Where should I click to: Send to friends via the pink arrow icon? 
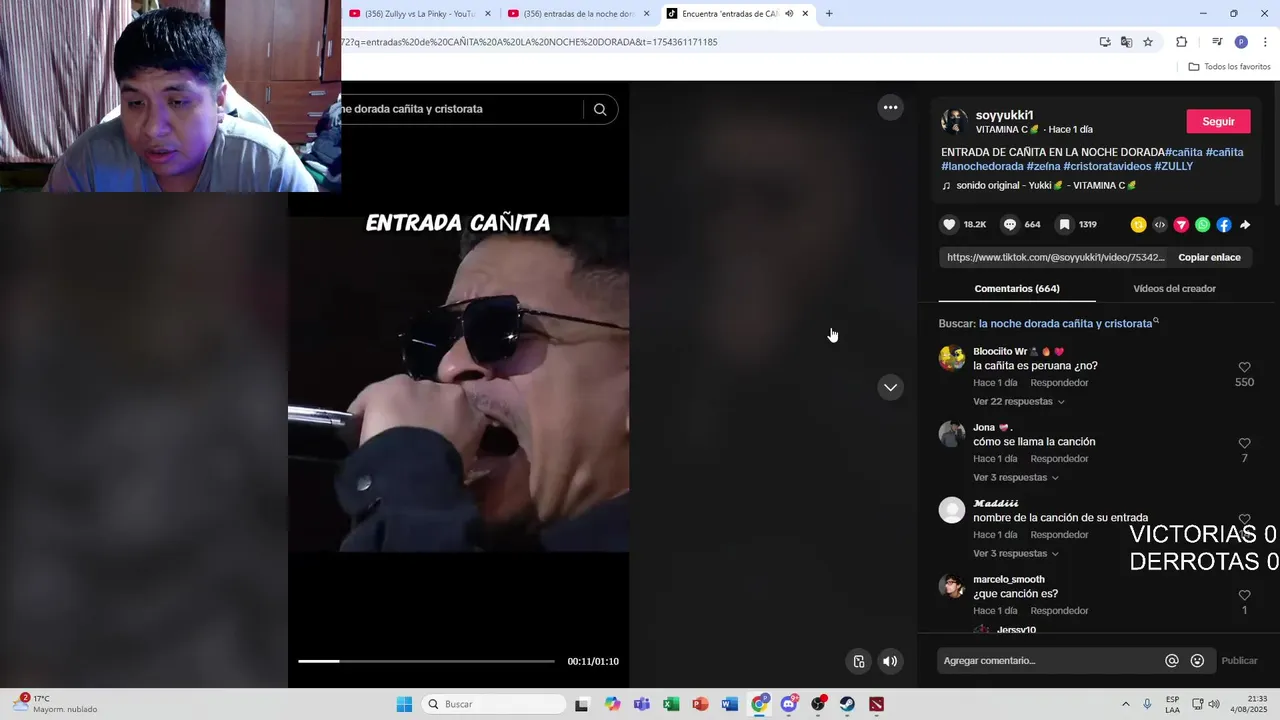coord(1181,225)
